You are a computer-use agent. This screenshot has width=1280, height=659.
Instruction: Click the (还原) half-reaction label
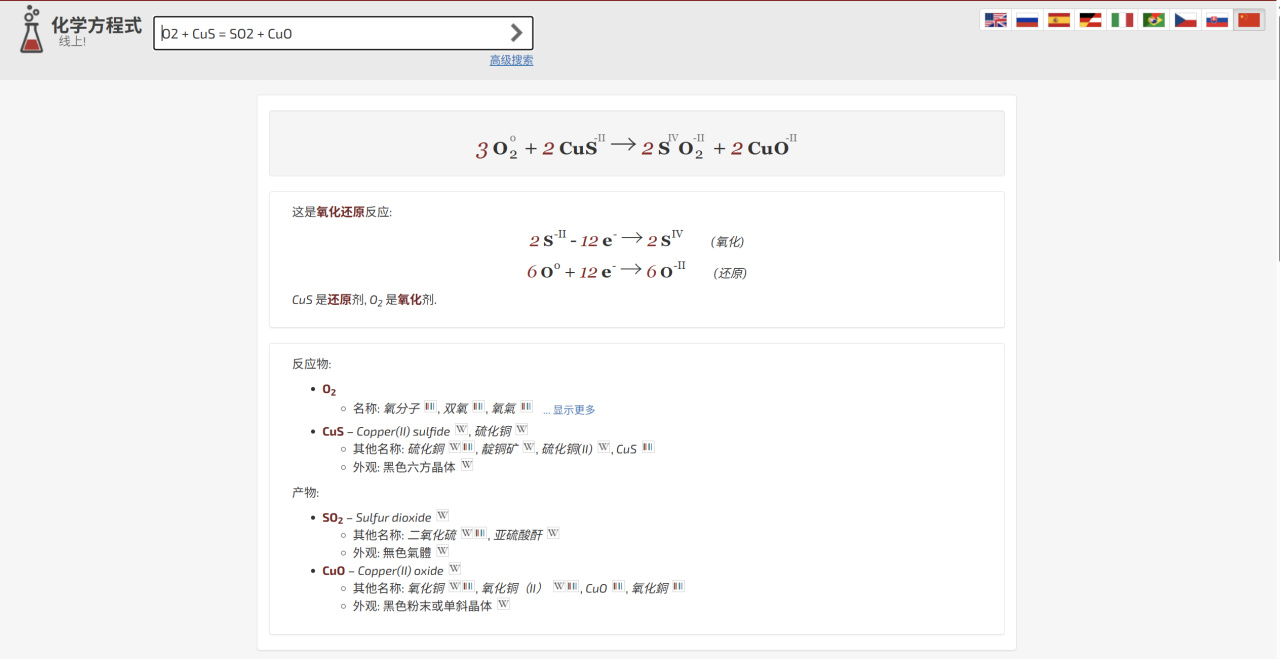730,273
